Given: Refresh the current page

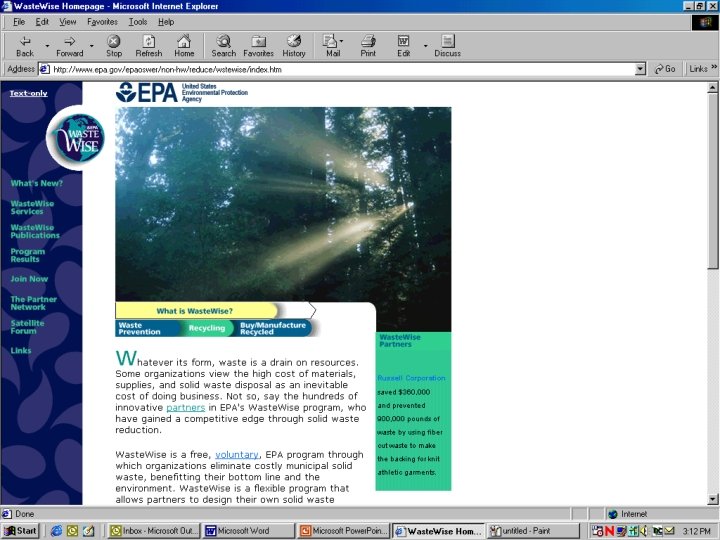Looking at the screenshot, I should click(x=149, y=46).
